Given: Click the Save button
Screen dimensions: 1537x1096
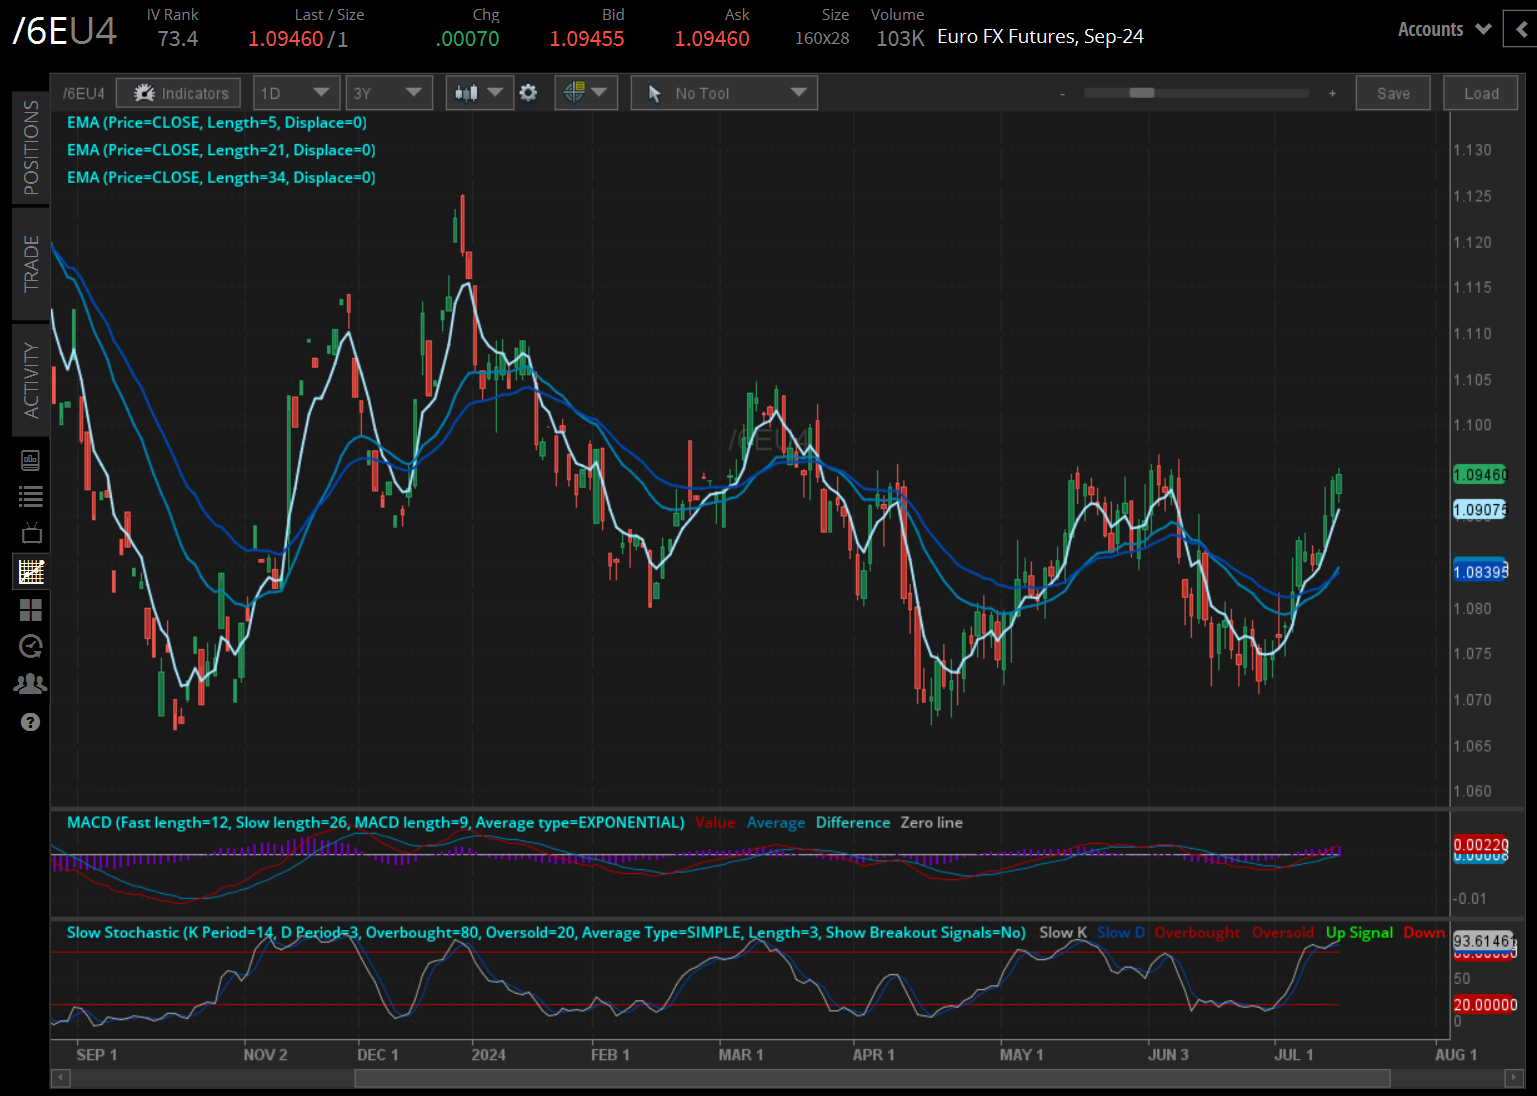Looking at the screenshot, I should click(x=1393, y=93).
